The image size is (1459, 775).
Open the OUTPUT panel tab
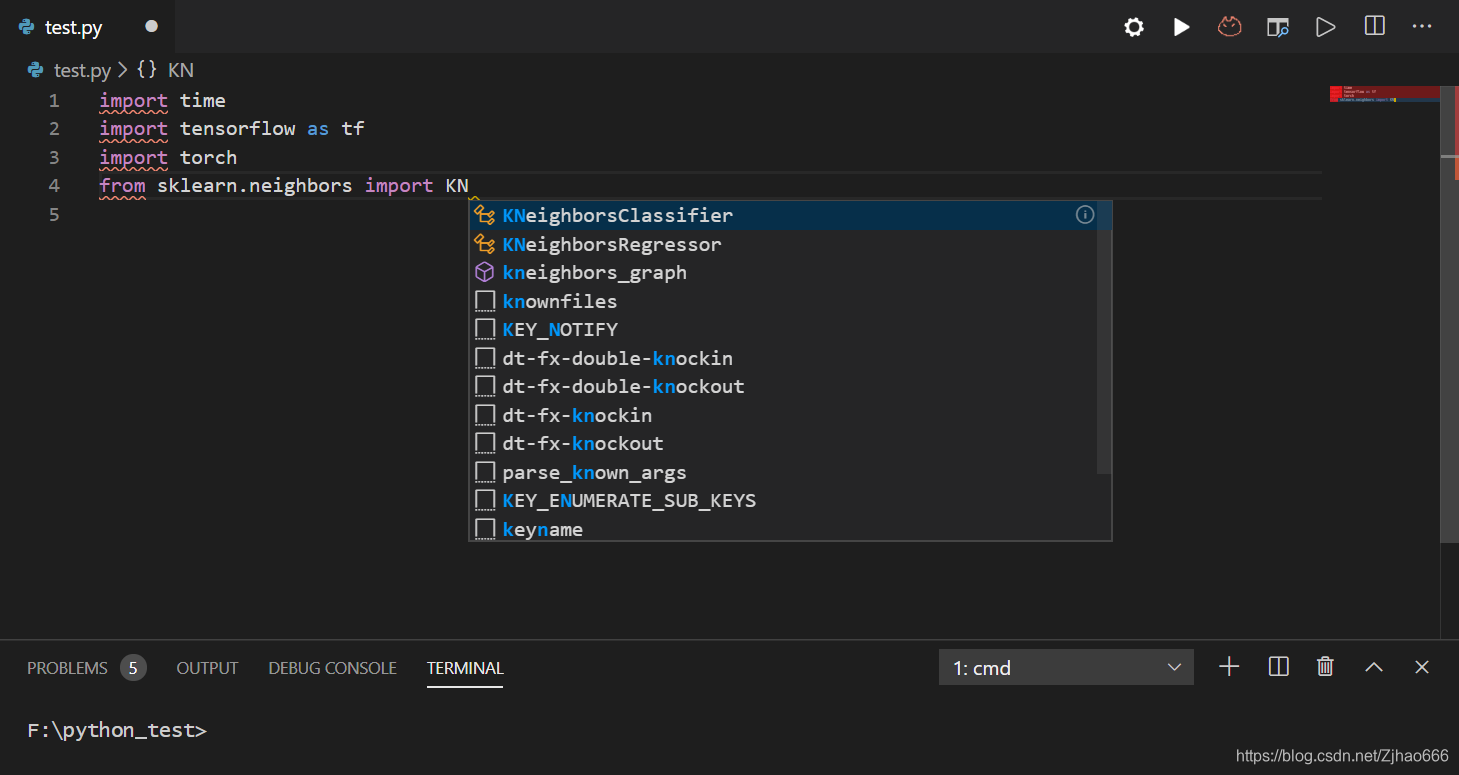click(207, 667)
